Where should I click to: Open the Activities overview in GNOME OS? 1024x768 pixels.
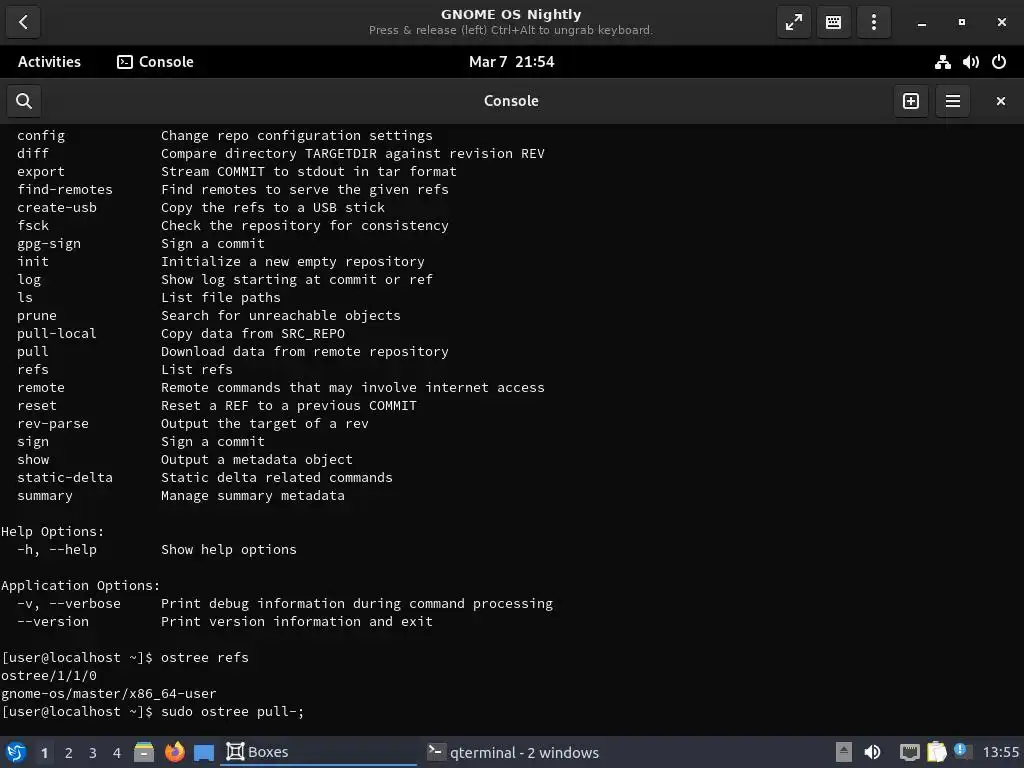tap(49, 61)
